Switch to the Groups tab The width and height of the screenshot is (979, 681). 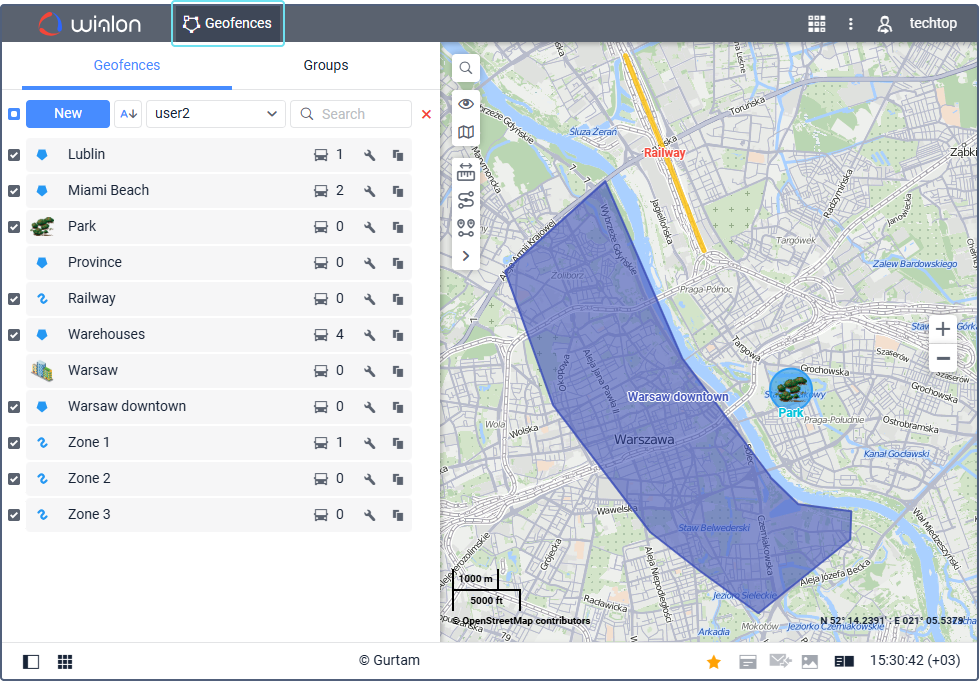(326, 65)
